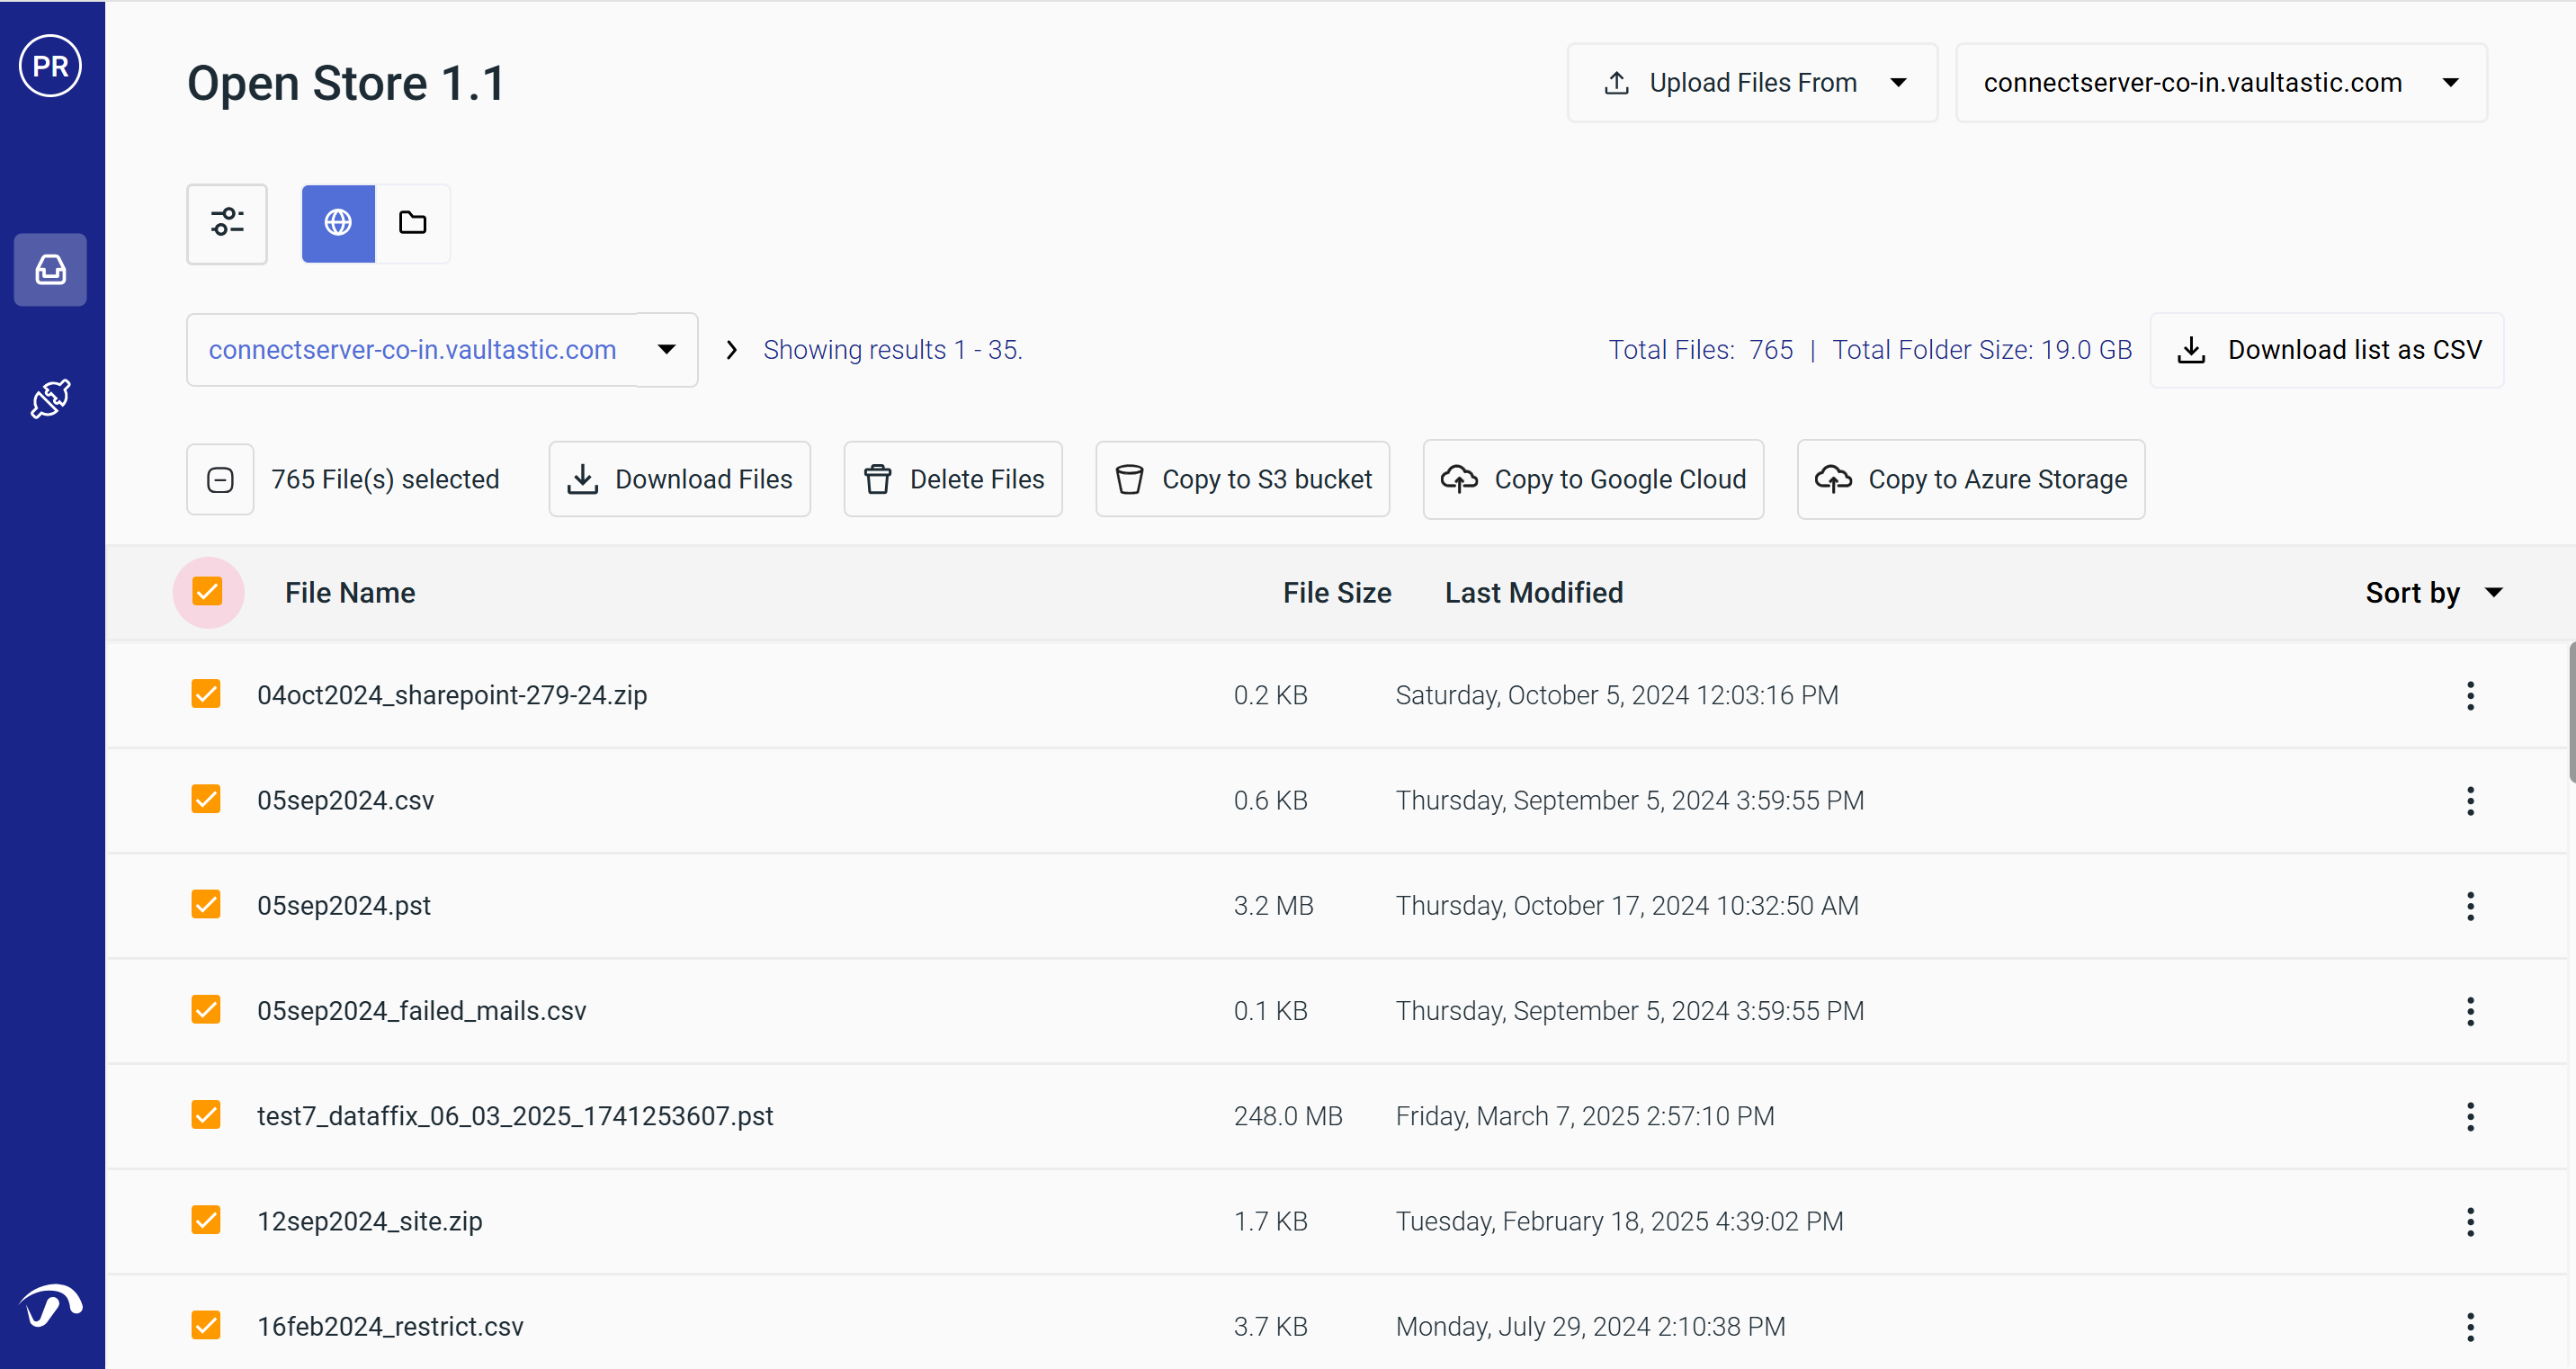Image resolution: width=2576 pixels, height=1369 pixels.
Task: Open the connectors plug sidebar icon
Action: coord(50,399)
